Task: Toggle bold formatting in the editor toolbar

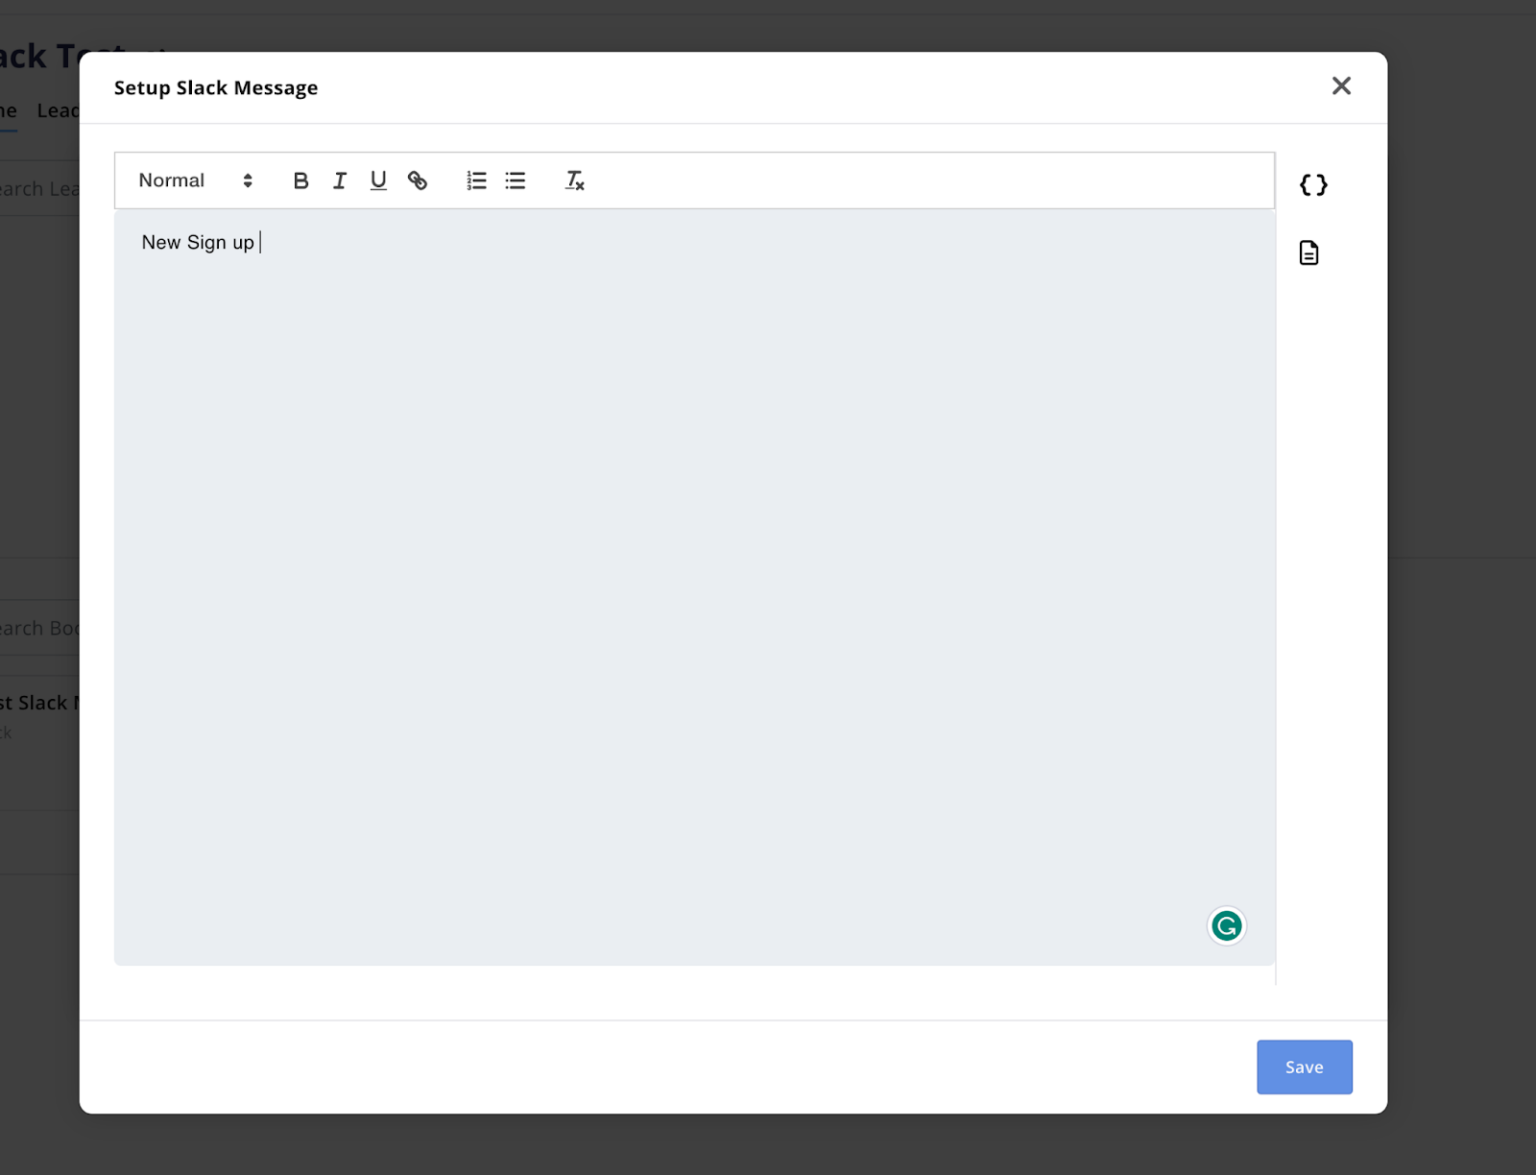Action: coord(300,181)
